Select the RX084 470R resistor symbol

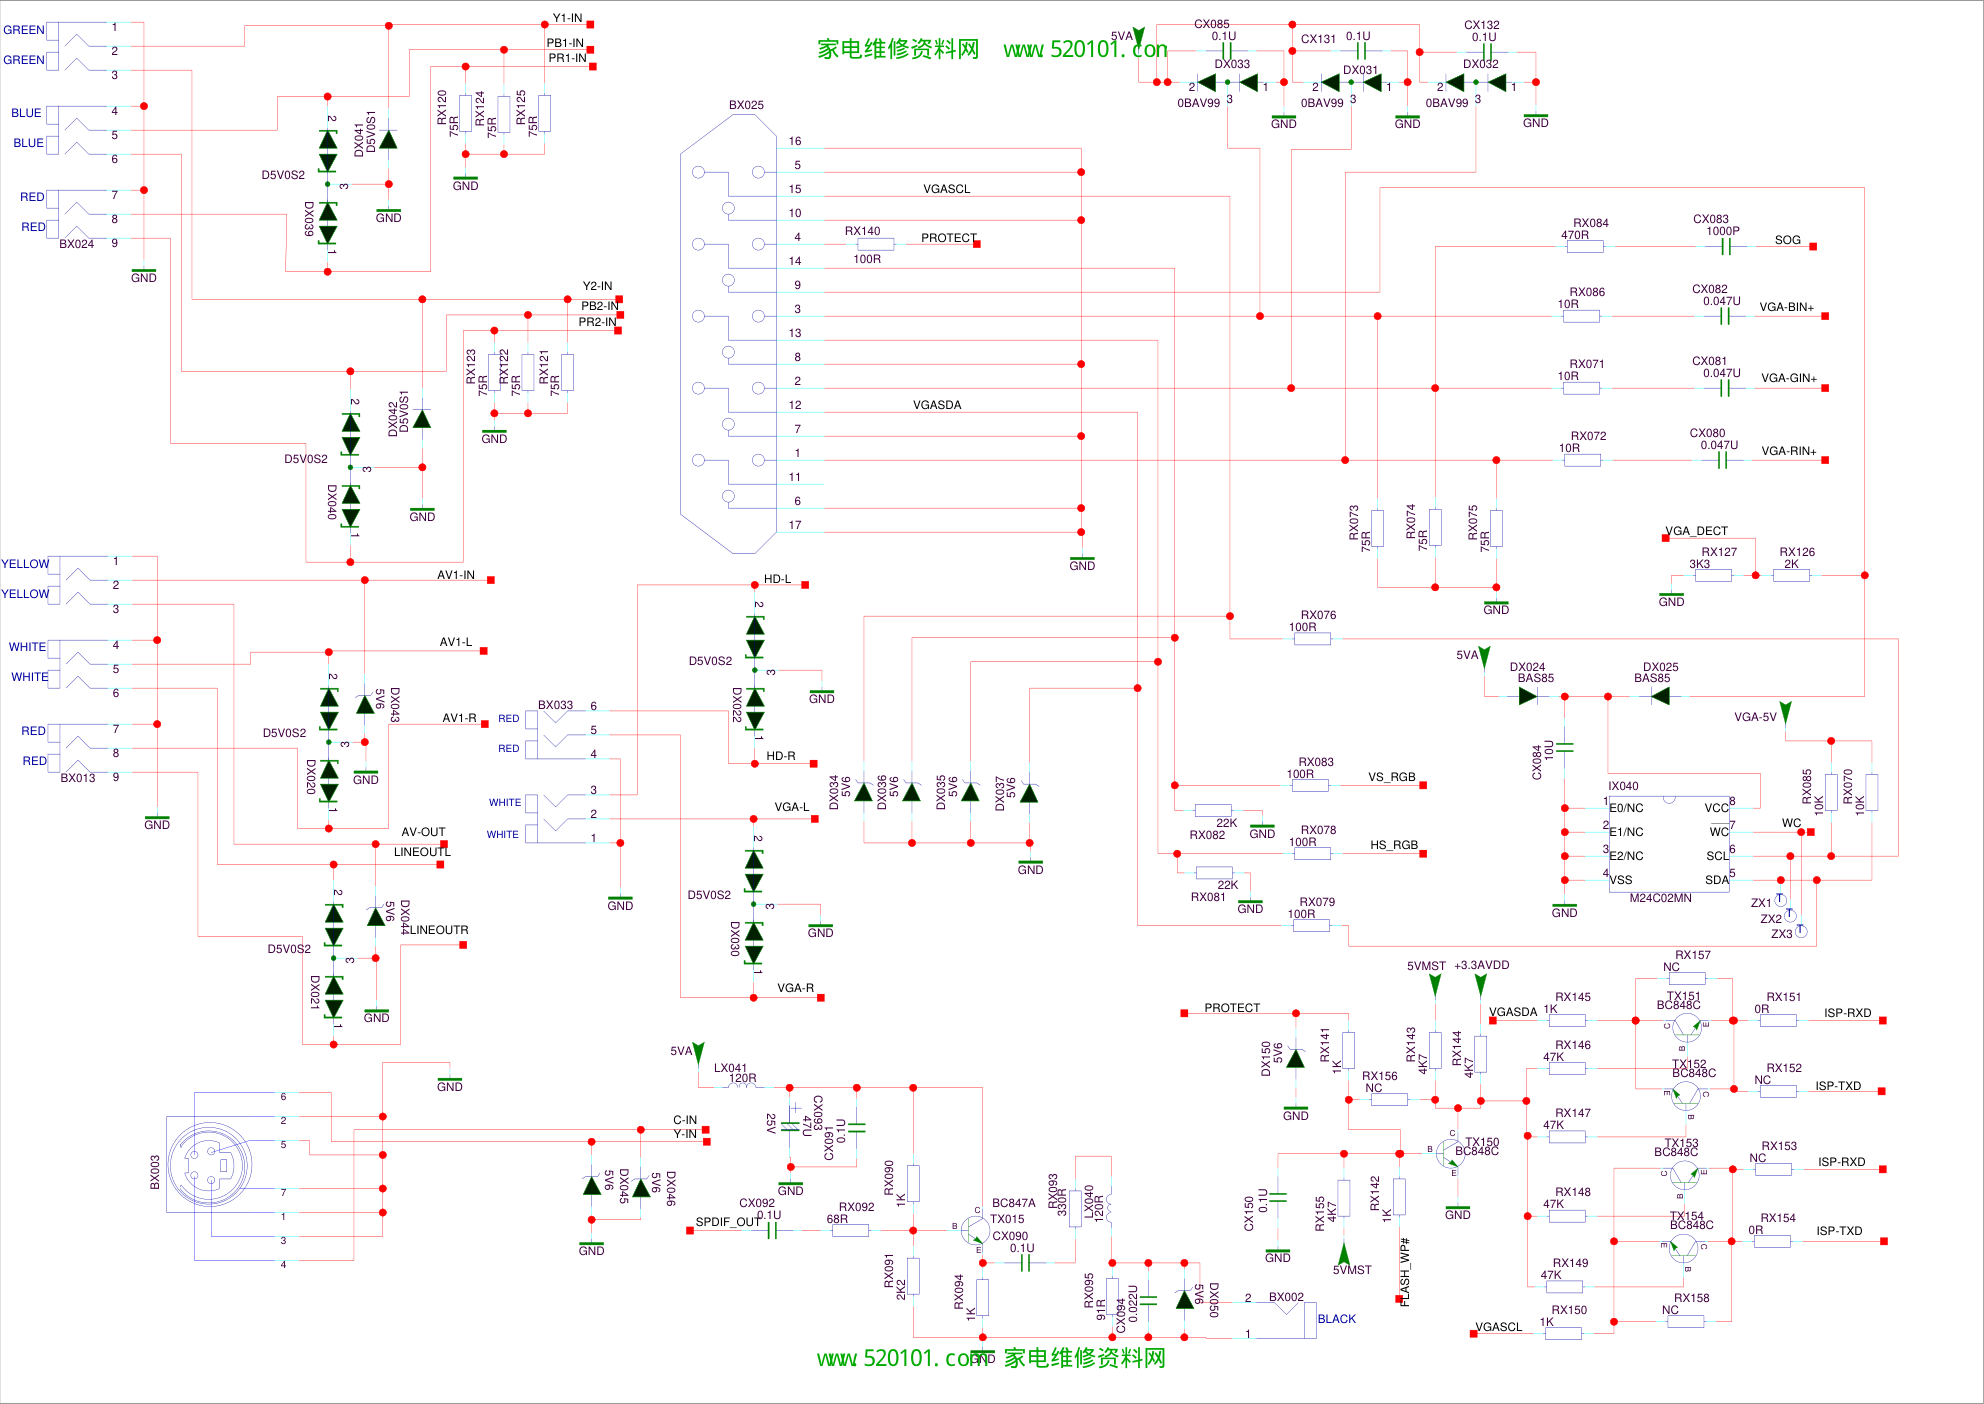pyautogui.click(x=1585, y=246)
